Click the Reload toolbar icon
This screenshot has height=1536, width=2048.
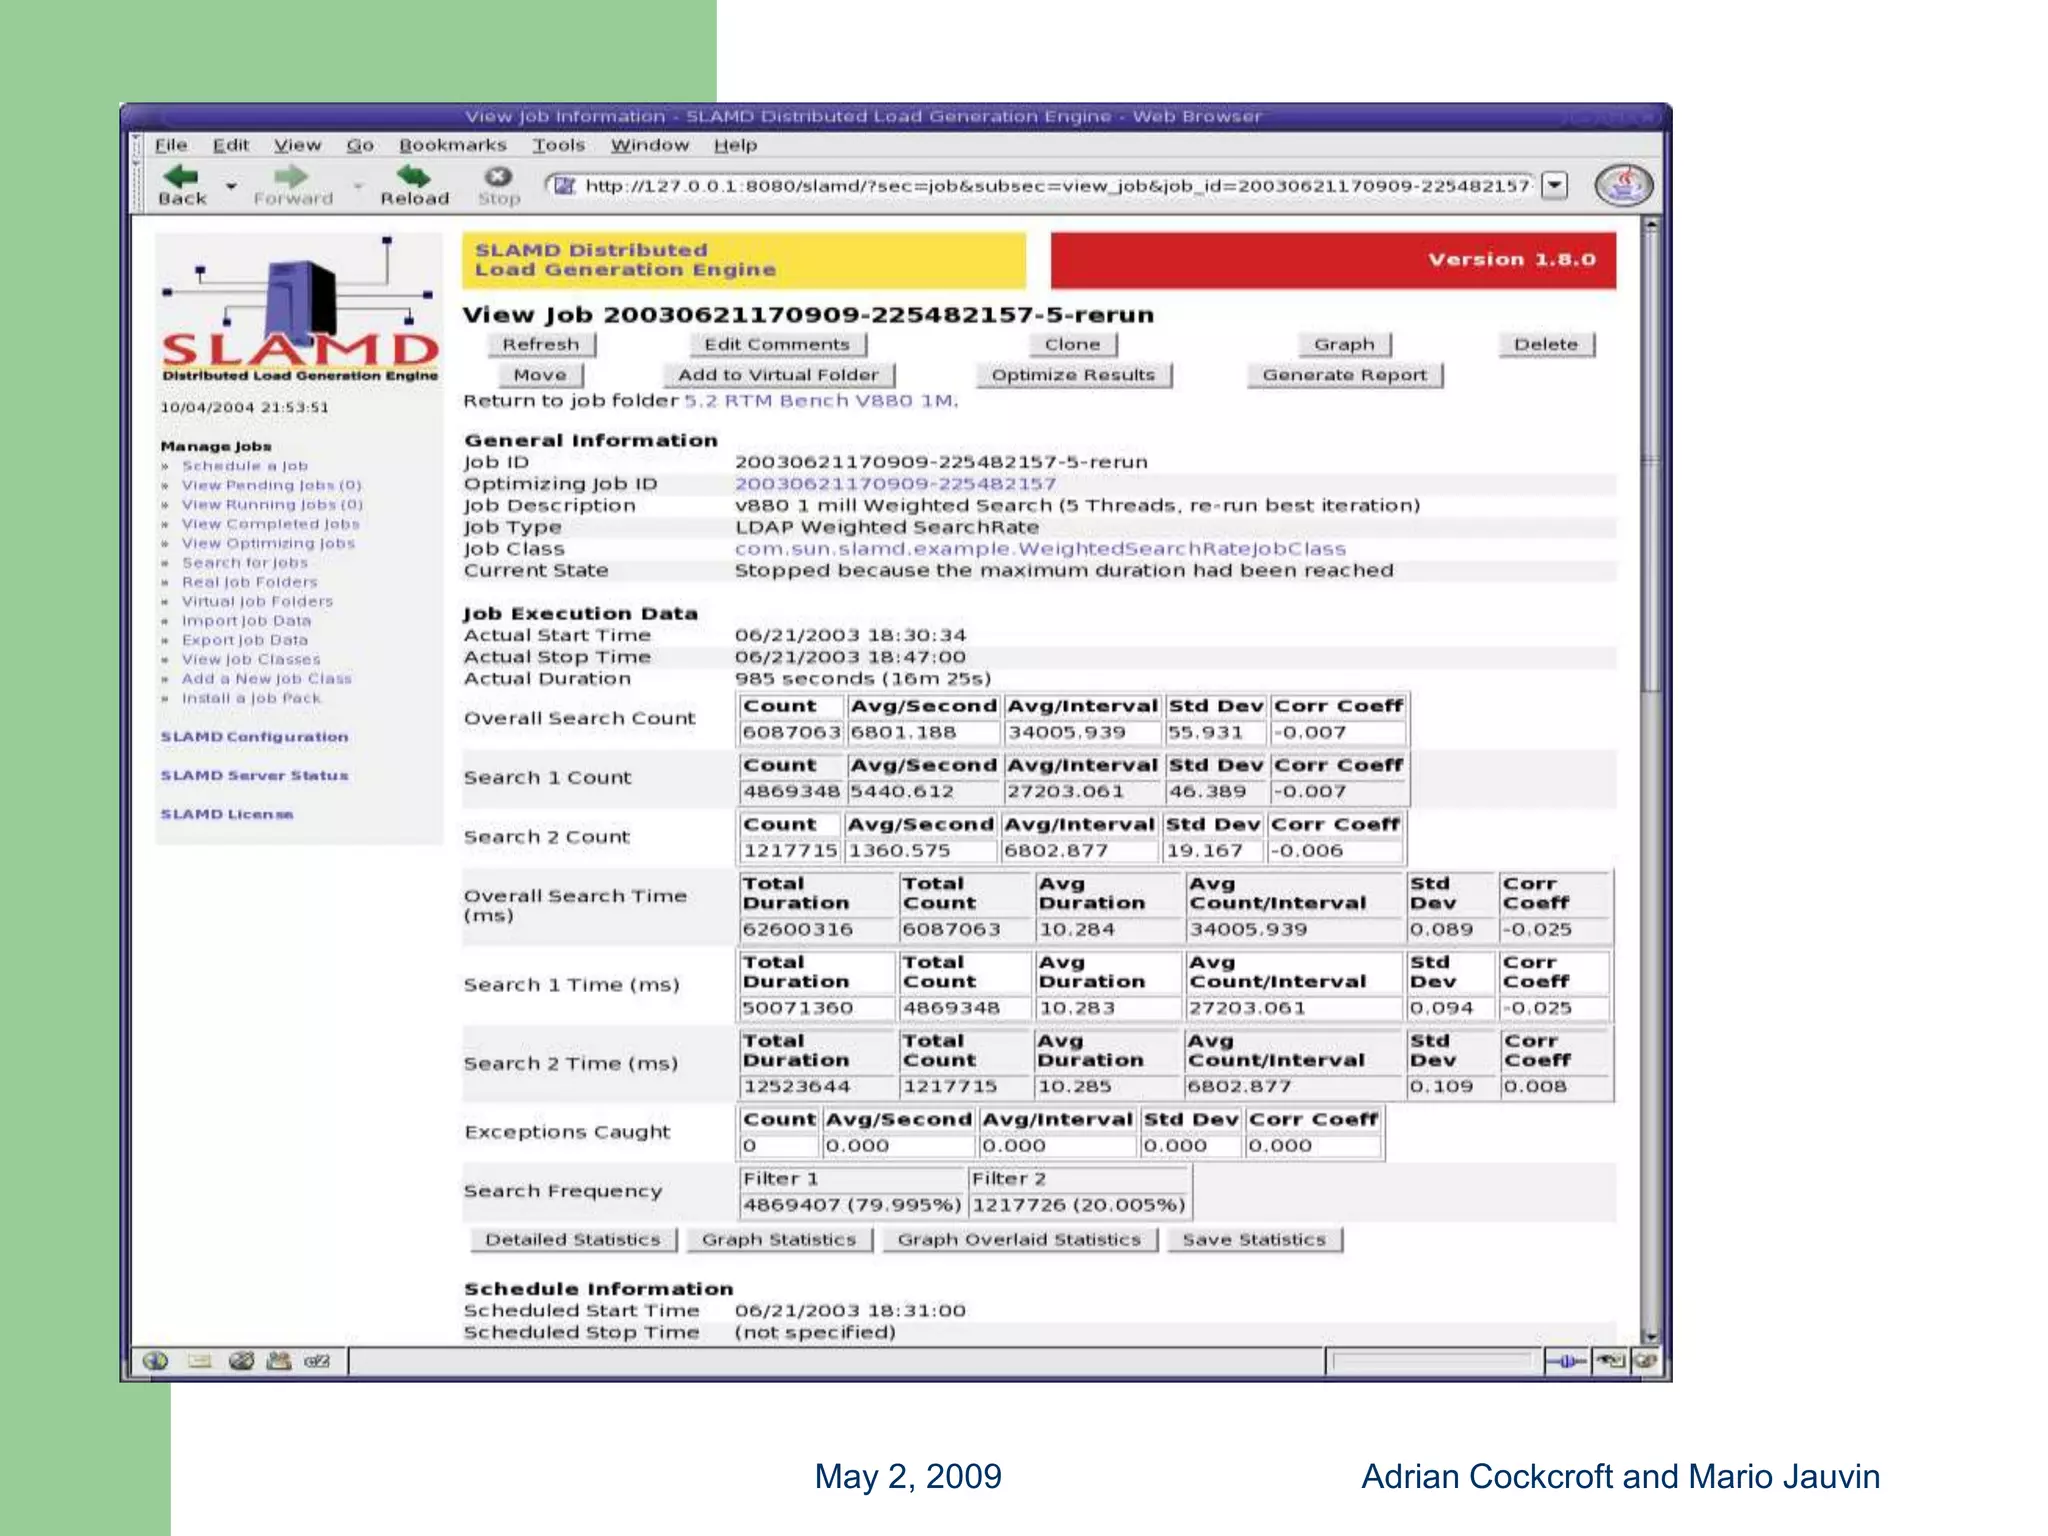point(413,177)
